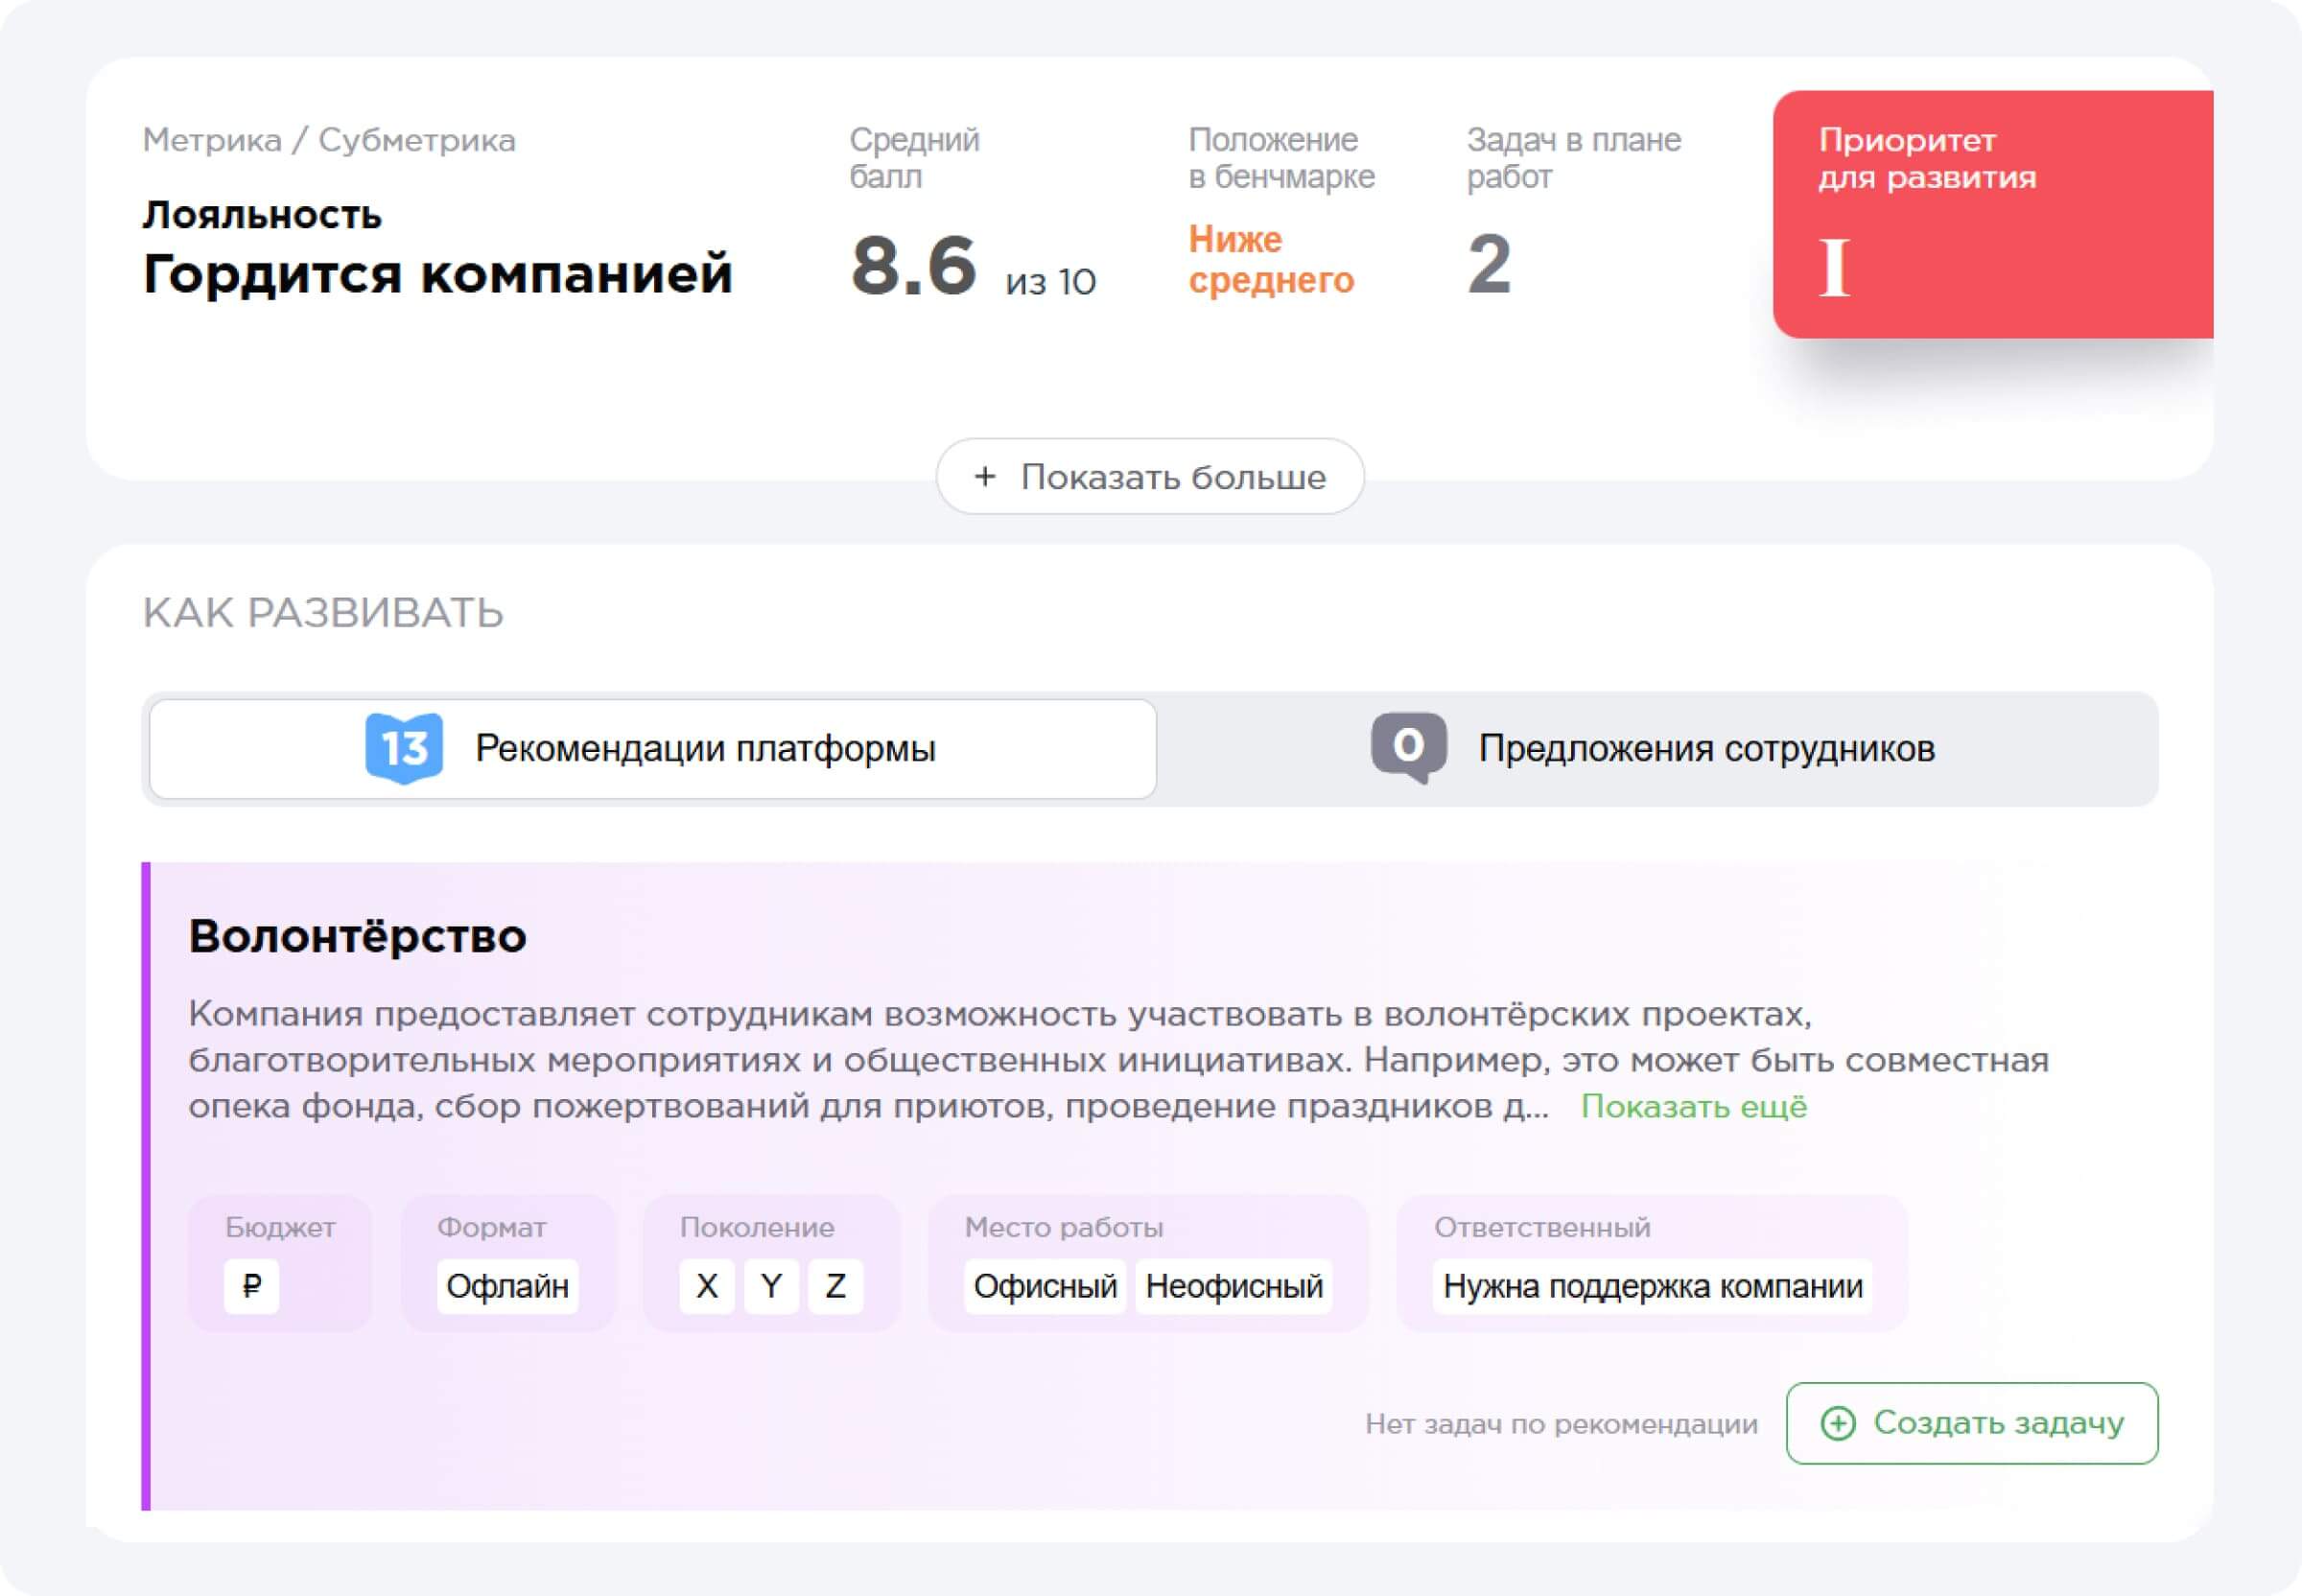2302x1596 pixels.
Task: Click the Волонтёрство recommendation heading
Action: click(x=357, y=936)
